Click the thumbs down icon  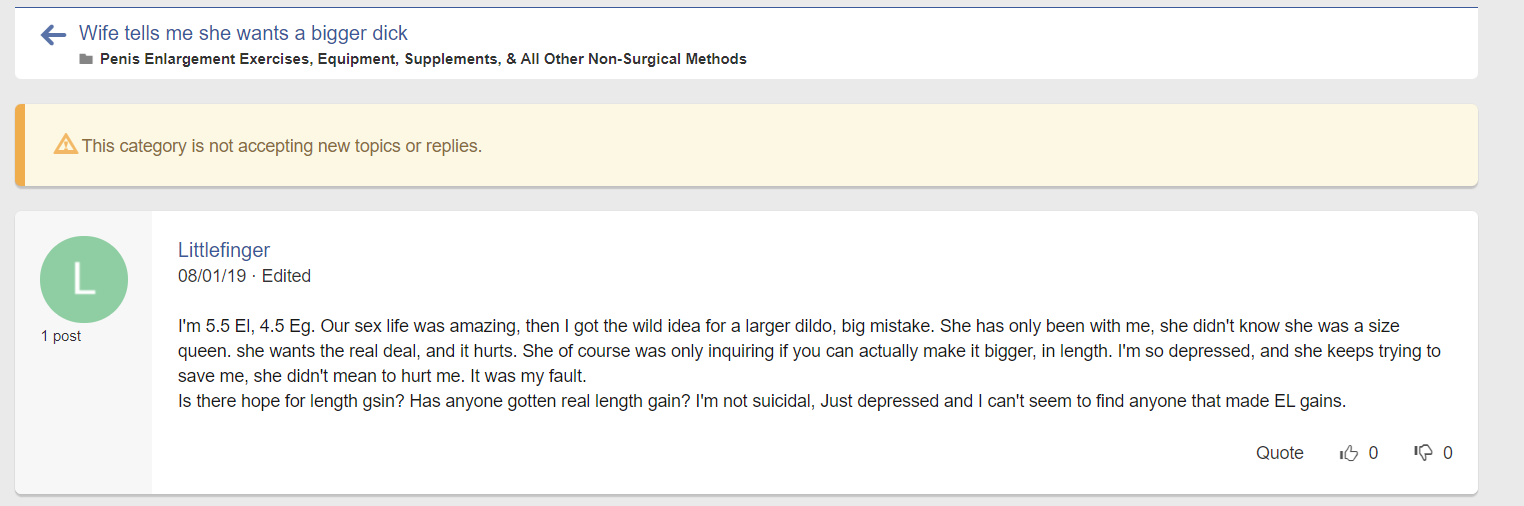coord(1424,453)
